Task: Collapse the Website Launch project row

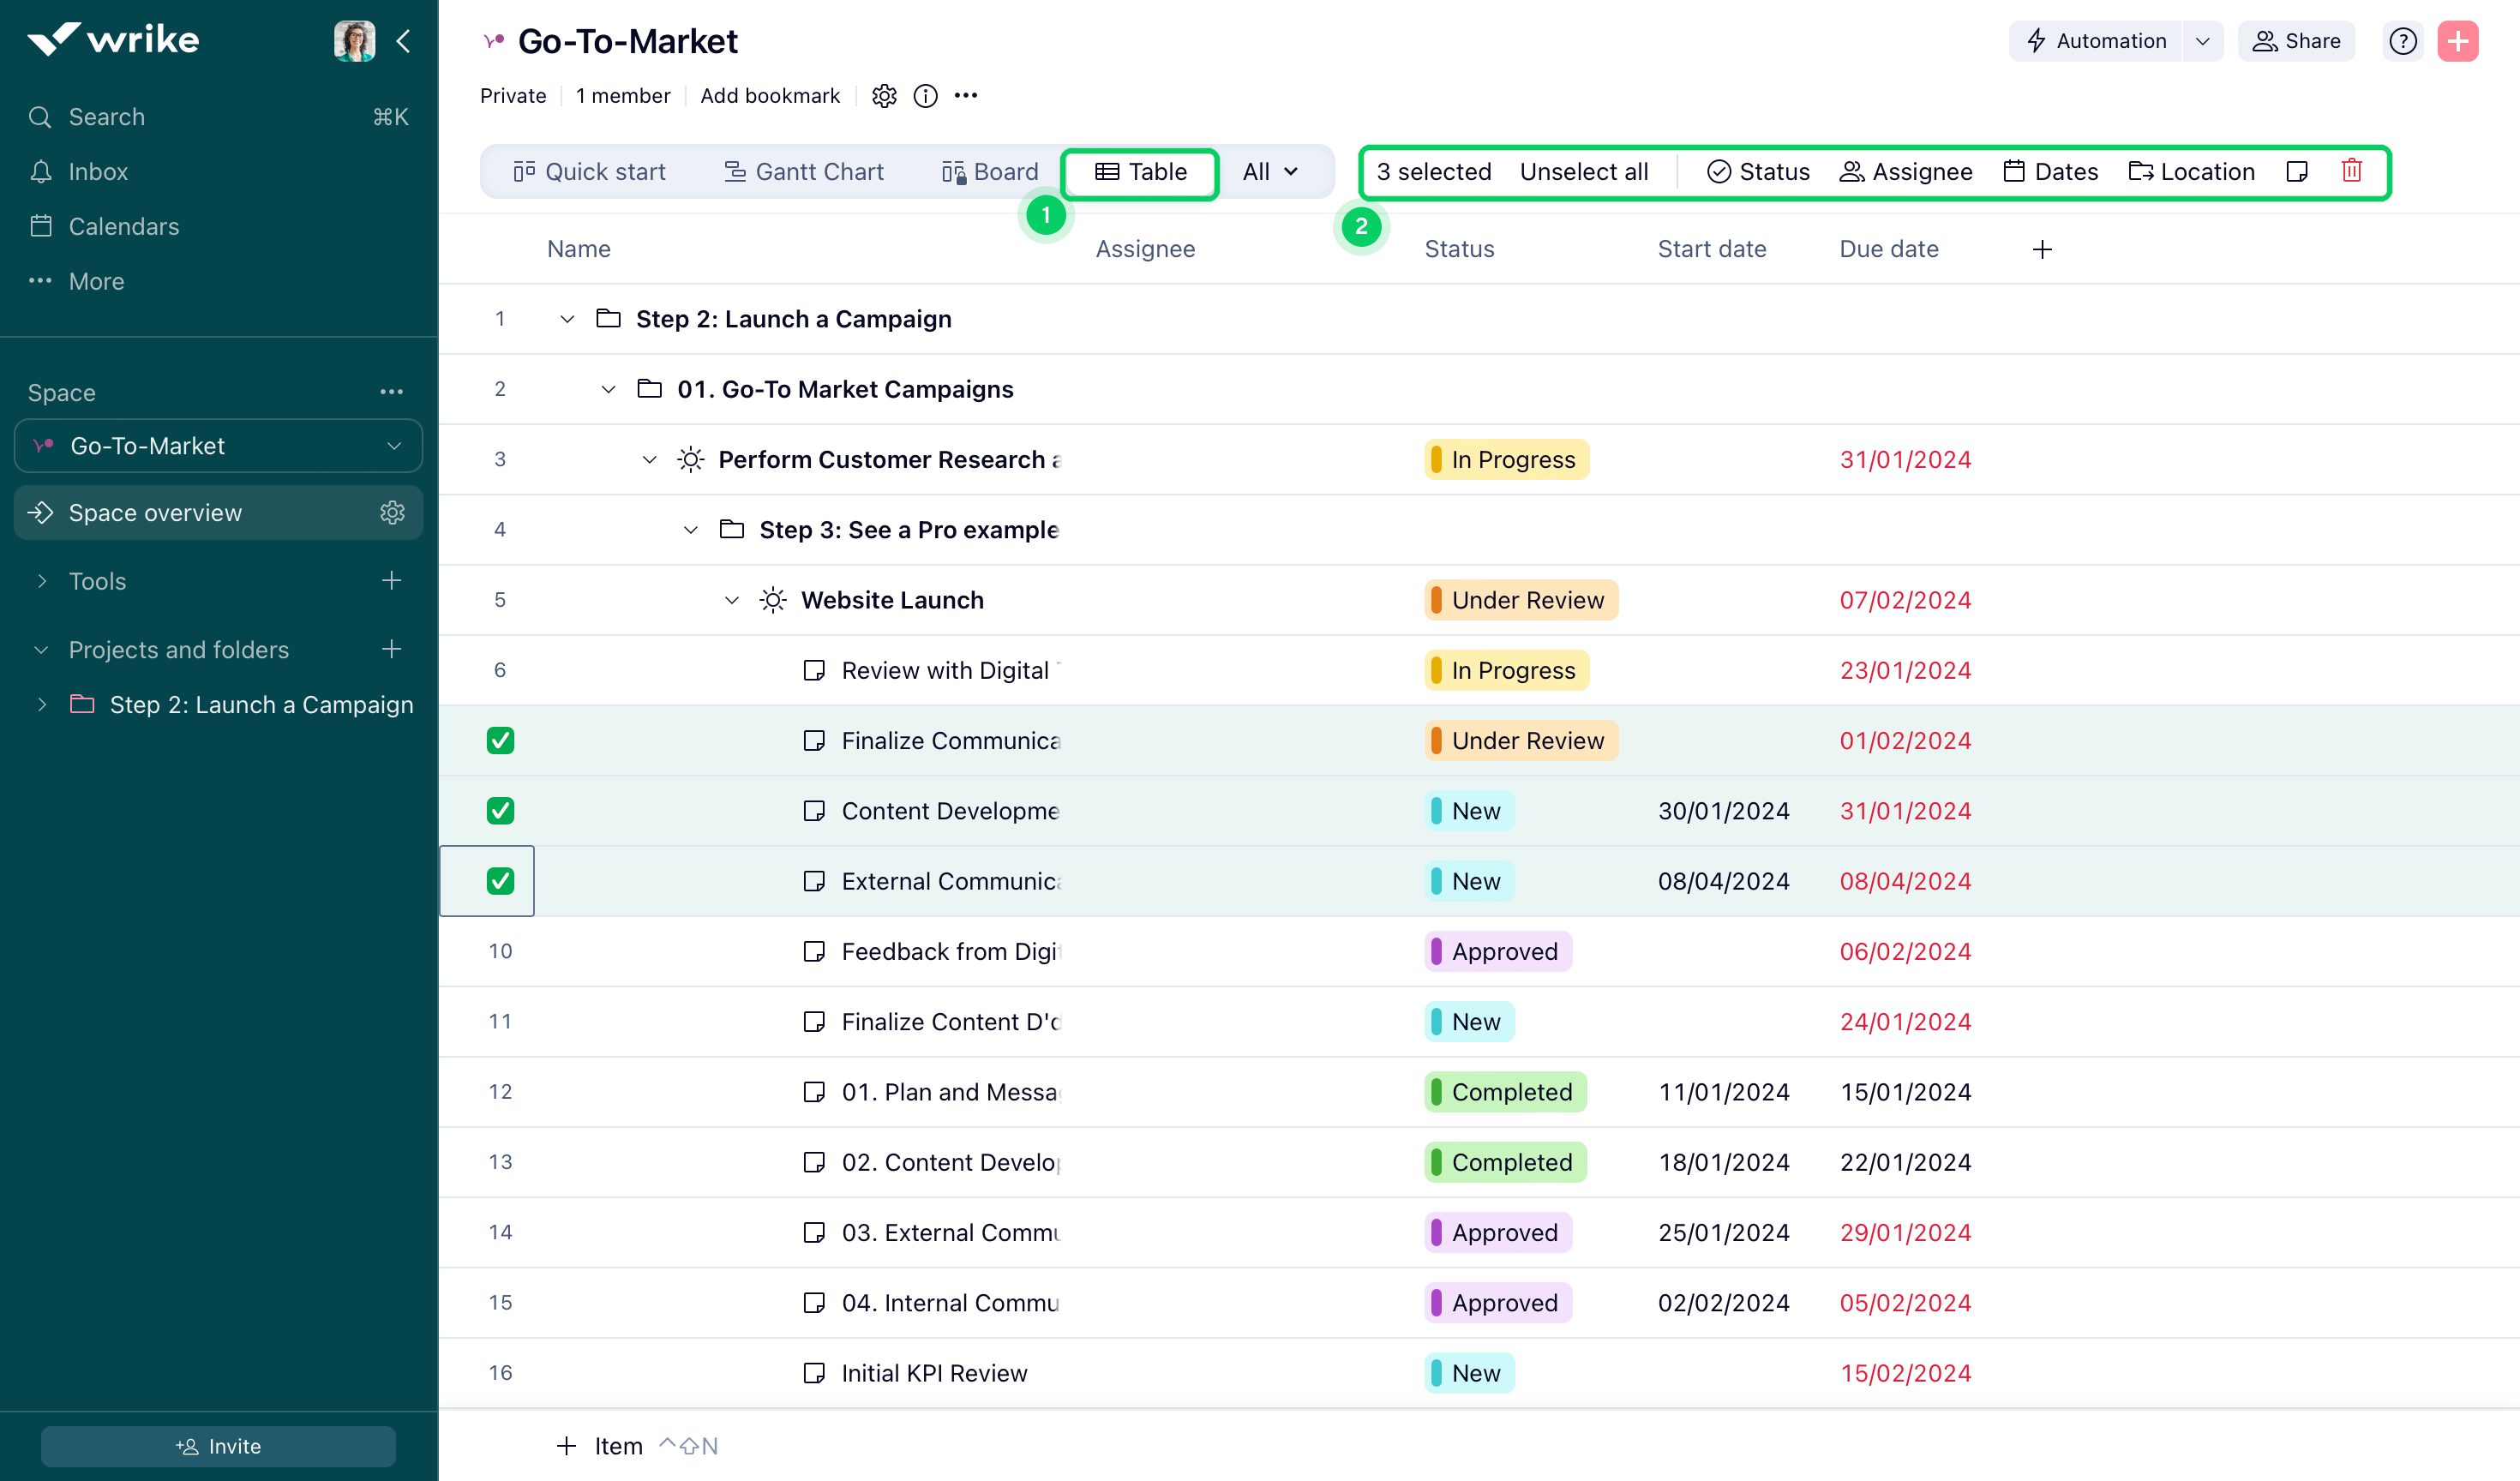Action: 732,600
